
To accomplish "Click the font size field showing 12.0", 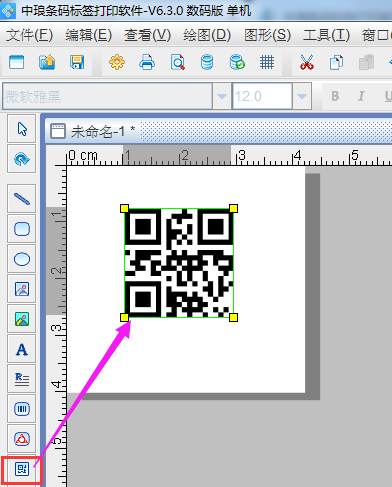I will (262, 96).
